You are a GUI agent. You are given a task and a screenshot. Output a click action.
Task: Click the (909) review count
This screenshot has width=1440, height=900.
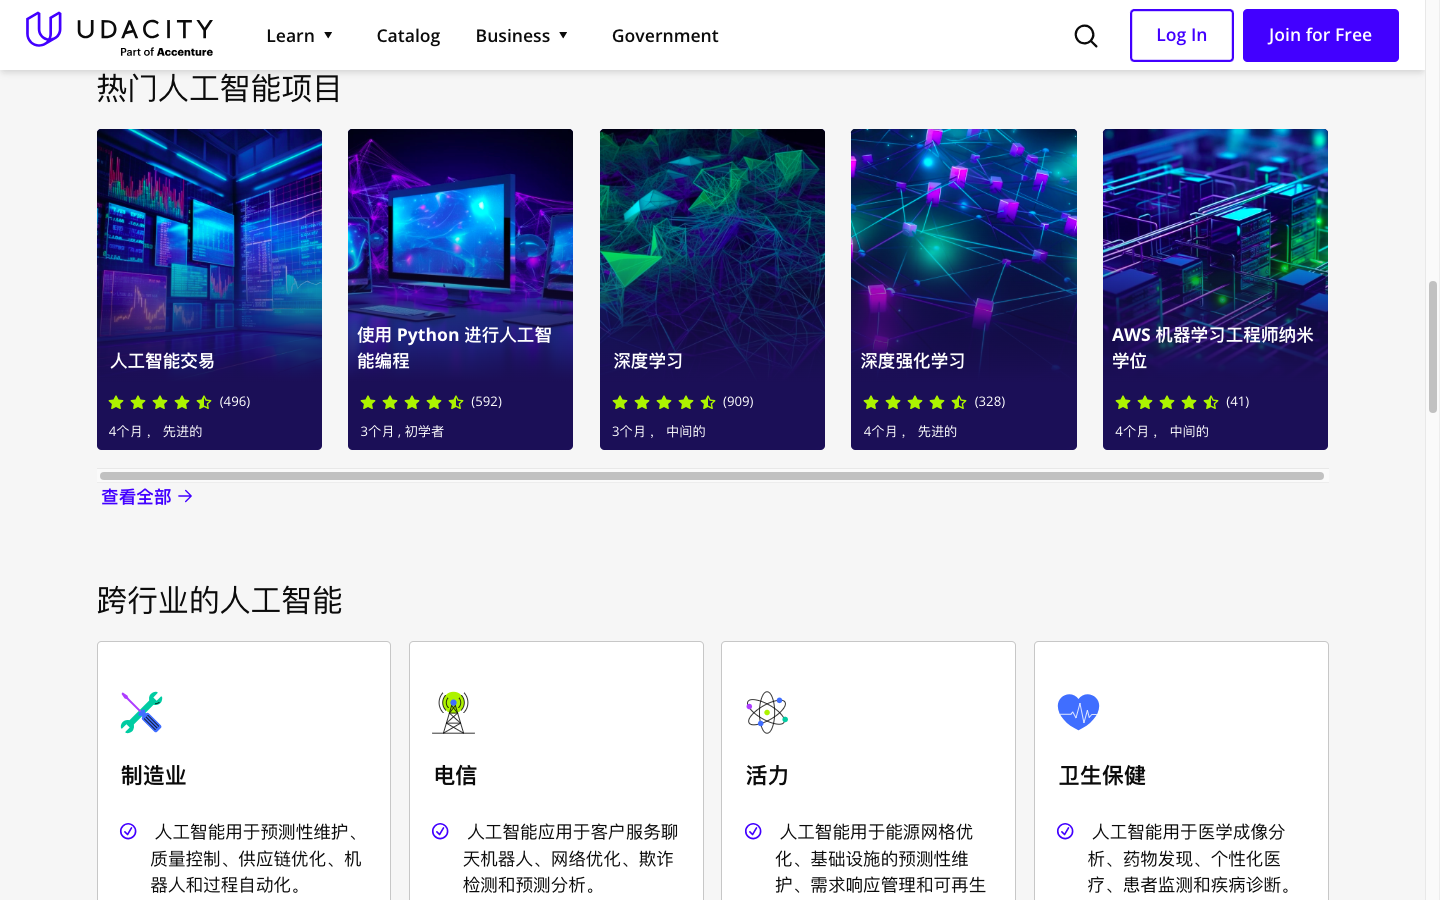[x=738, y=402]
